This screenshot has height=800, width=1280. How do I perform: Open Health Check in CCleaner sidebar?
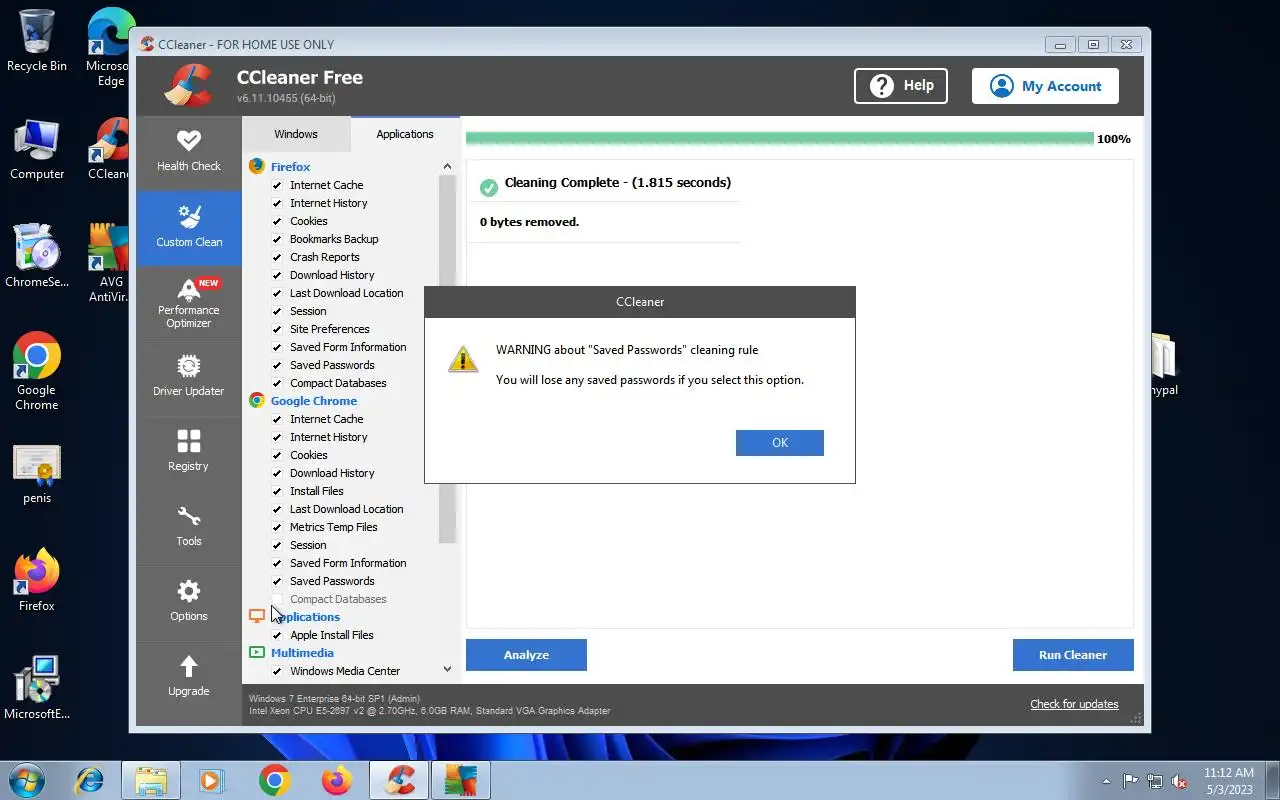click(x=189, y=150)
